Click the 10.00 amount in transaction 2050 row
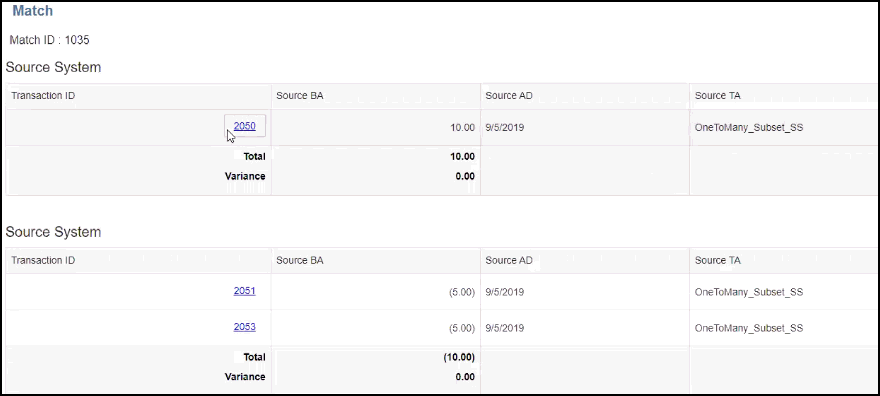 [x=462, y=127]
